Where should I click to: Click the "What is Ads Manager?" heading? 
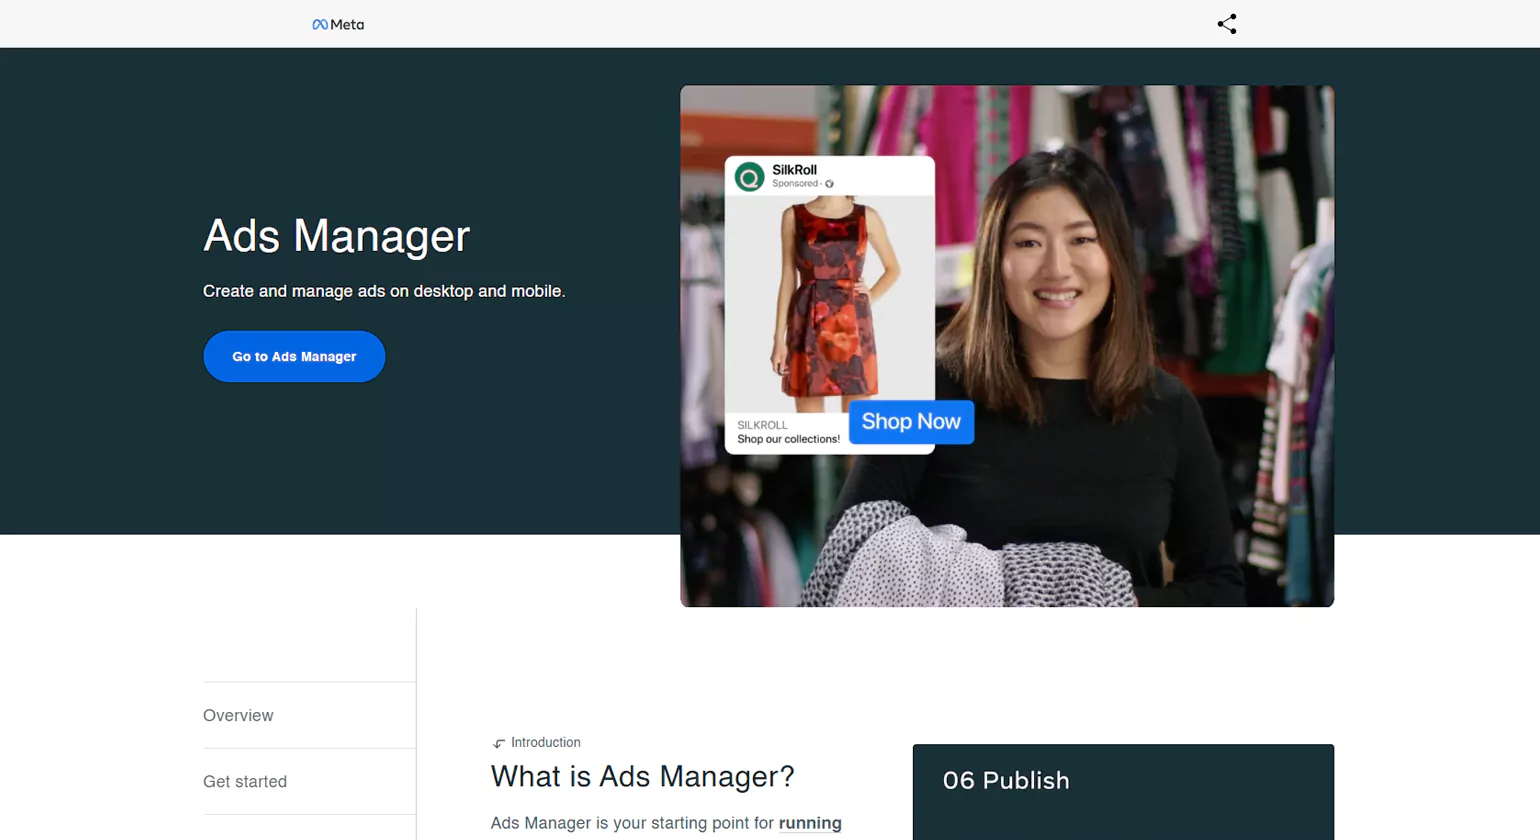643,776
